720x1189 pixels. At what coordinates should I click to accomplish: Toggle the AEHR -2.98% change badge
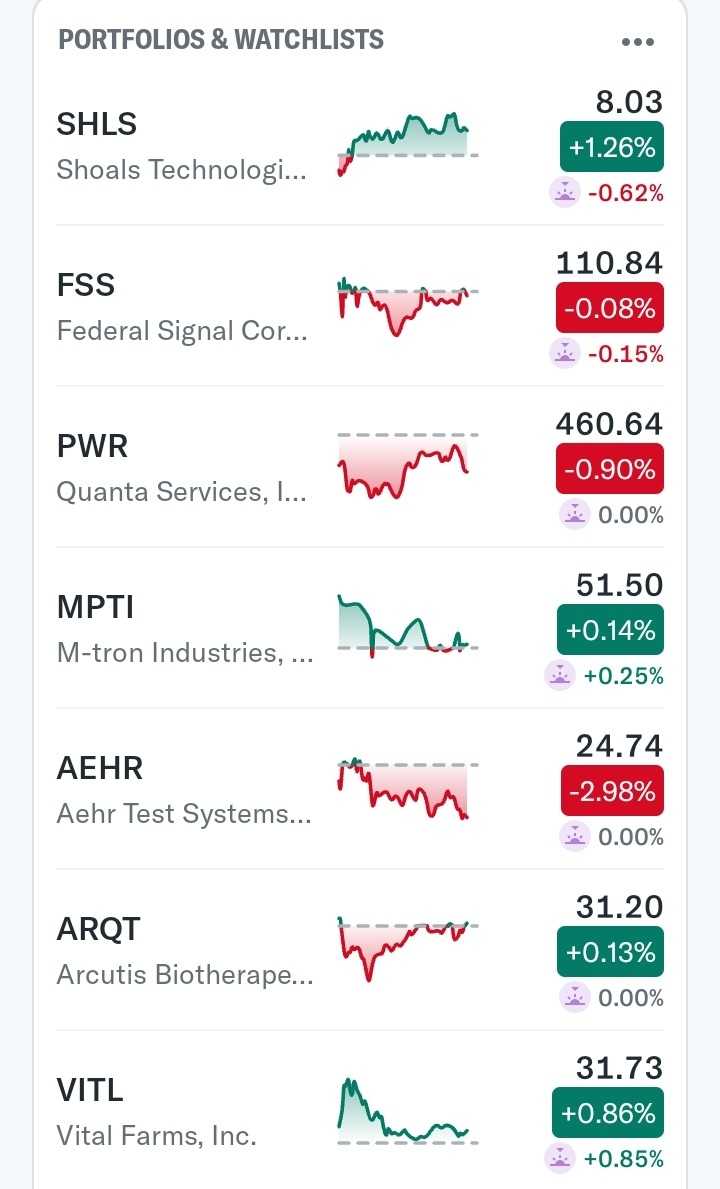click(611, 791)
